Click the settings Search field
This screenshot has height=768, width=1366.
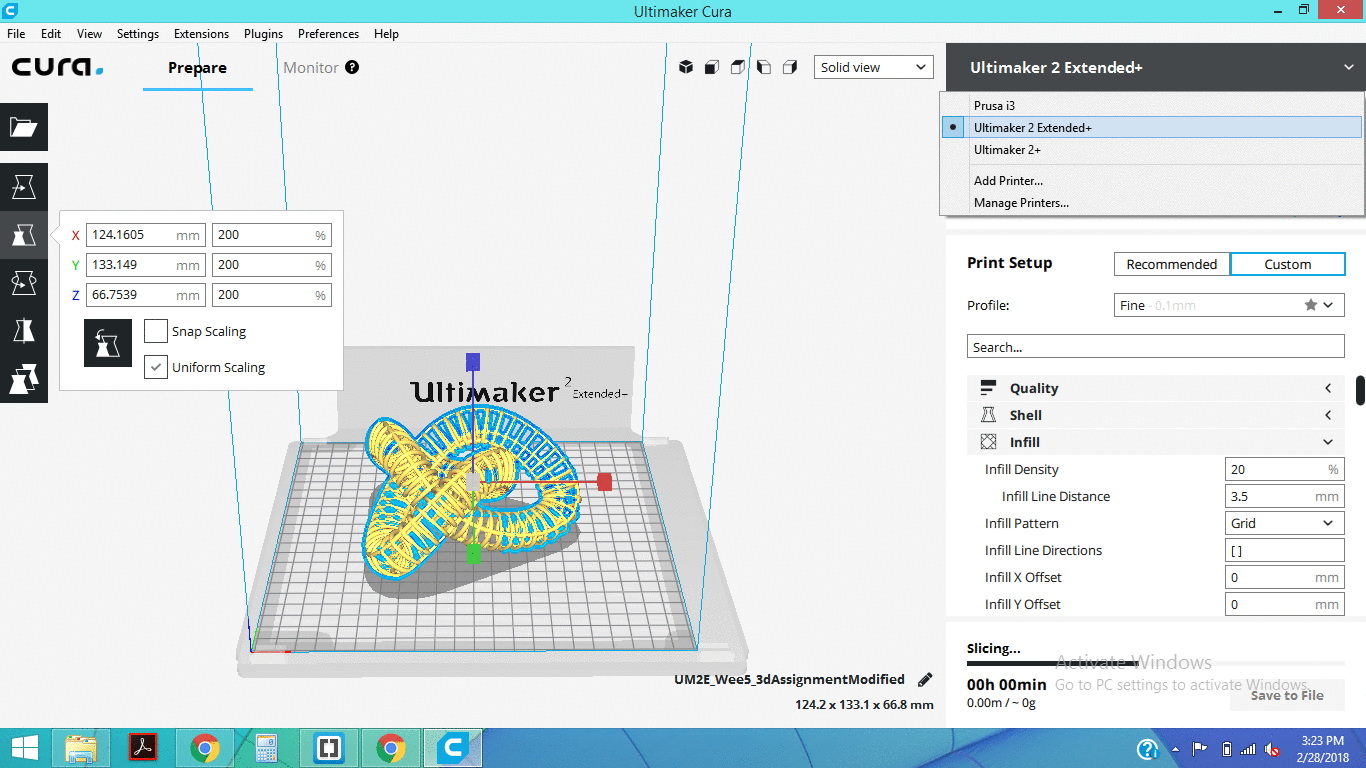pyautogui.click(x=1156, y=347)
